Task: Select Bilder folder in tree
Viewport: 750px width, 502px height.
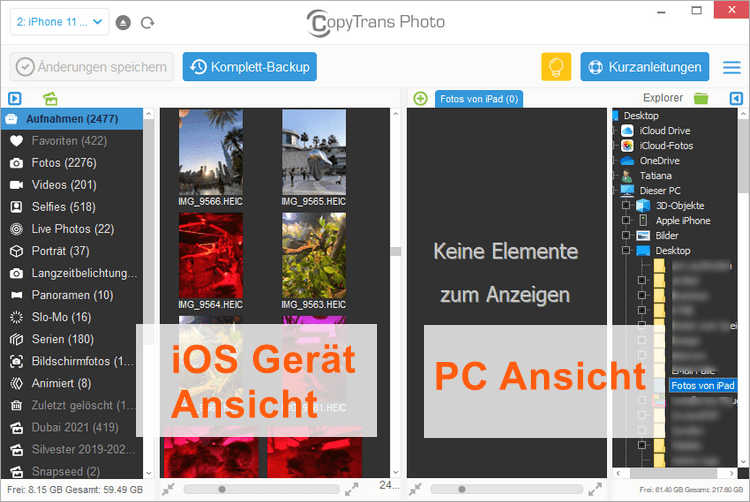Action: coord(667,235)
